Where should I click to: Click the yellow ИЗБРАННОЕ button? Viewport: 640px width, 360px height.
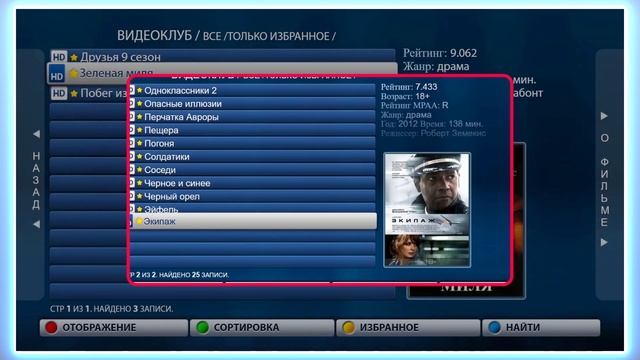point(408,327)
